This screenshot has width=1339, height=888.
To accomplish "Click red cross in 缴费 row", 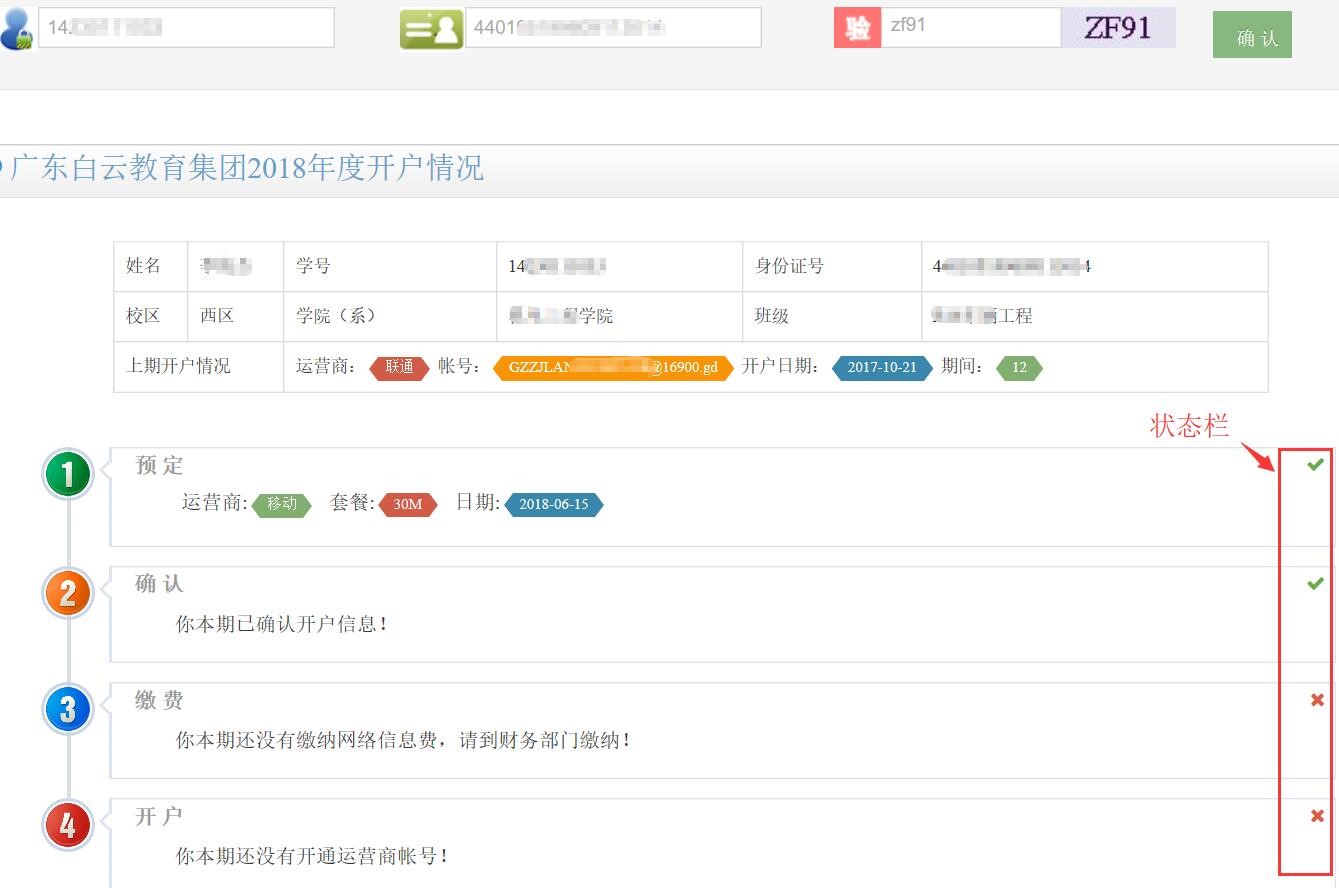I will (x=1316, y=700).
